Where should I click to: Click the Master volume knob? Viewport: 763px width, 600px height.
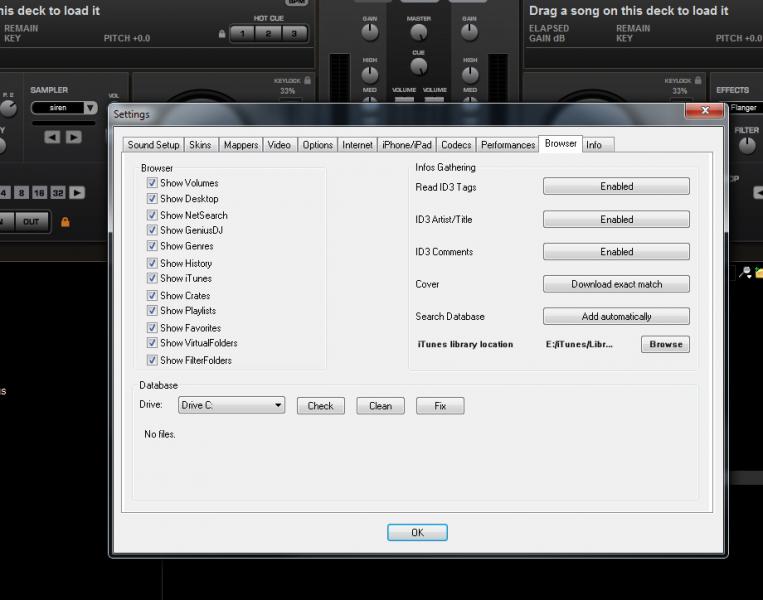pos(418,32)
